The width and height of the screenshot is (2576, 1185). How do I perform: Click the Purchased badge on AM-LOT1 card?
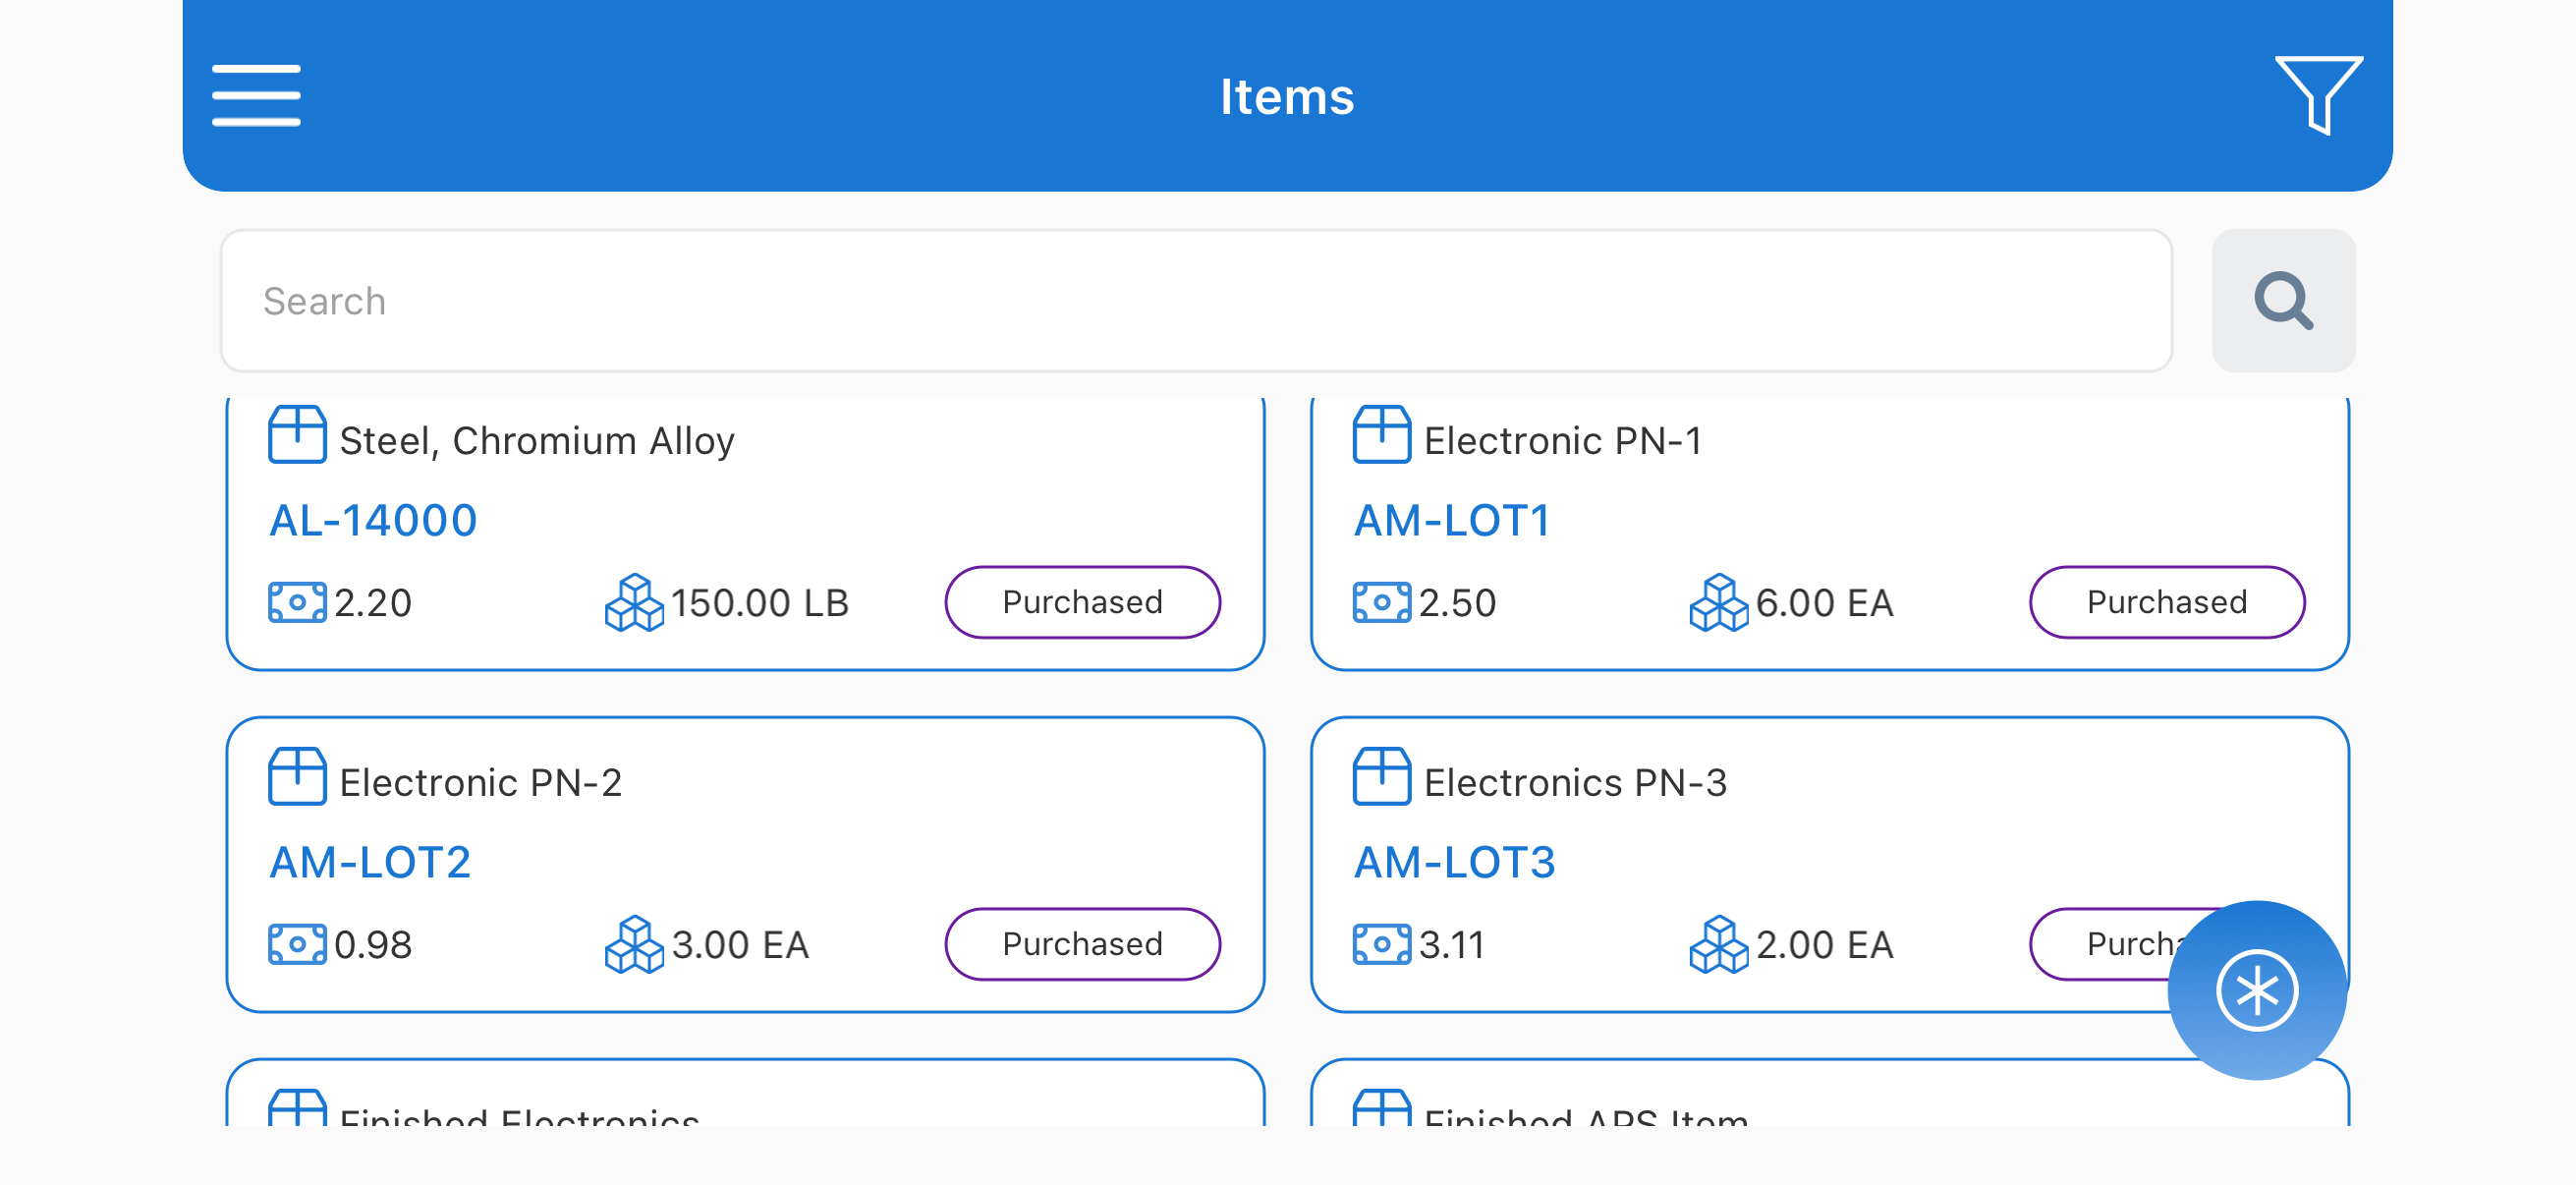(x=2167, y=603)
